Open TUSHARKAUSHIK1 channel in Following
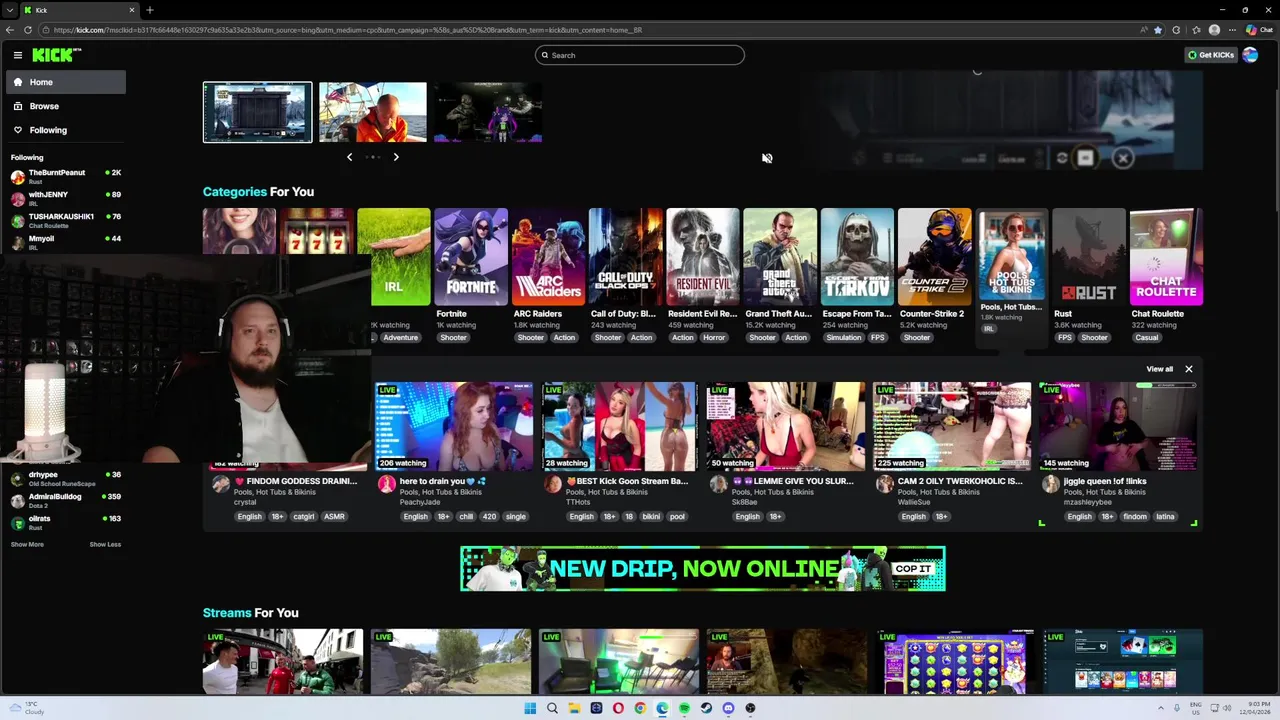 pyautogui.click(x=66, y=220)
